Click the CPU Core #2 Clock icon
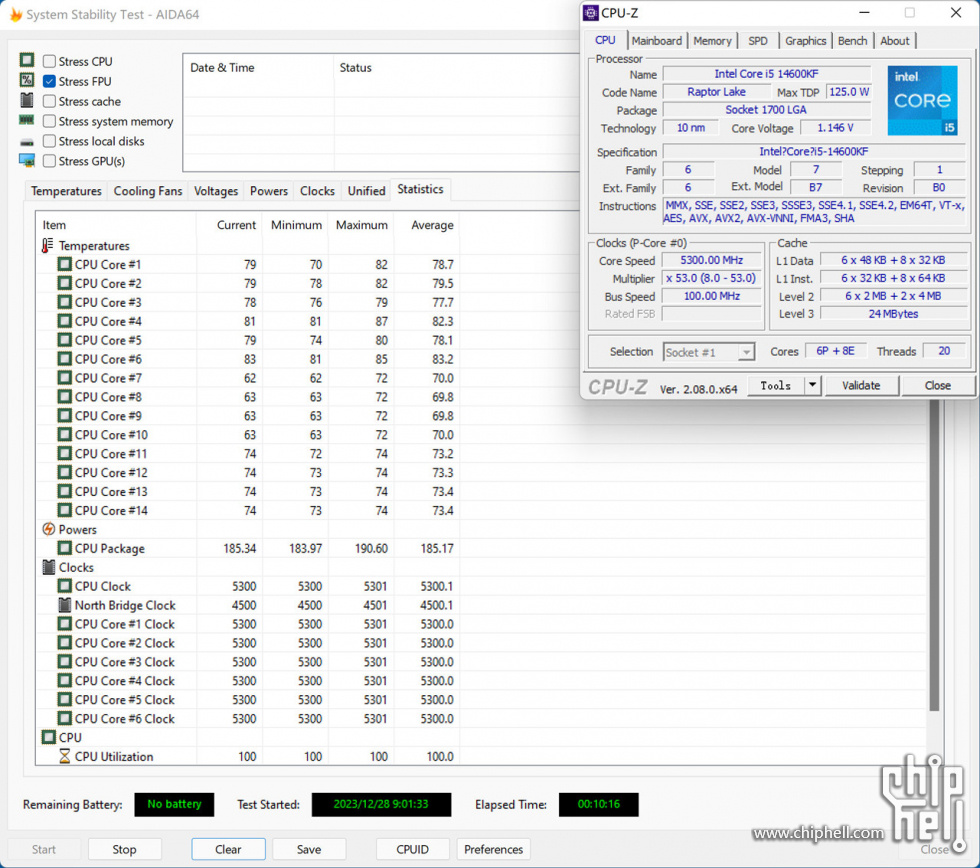The height and width of the screenshot is (868, 980). (64, 642)
